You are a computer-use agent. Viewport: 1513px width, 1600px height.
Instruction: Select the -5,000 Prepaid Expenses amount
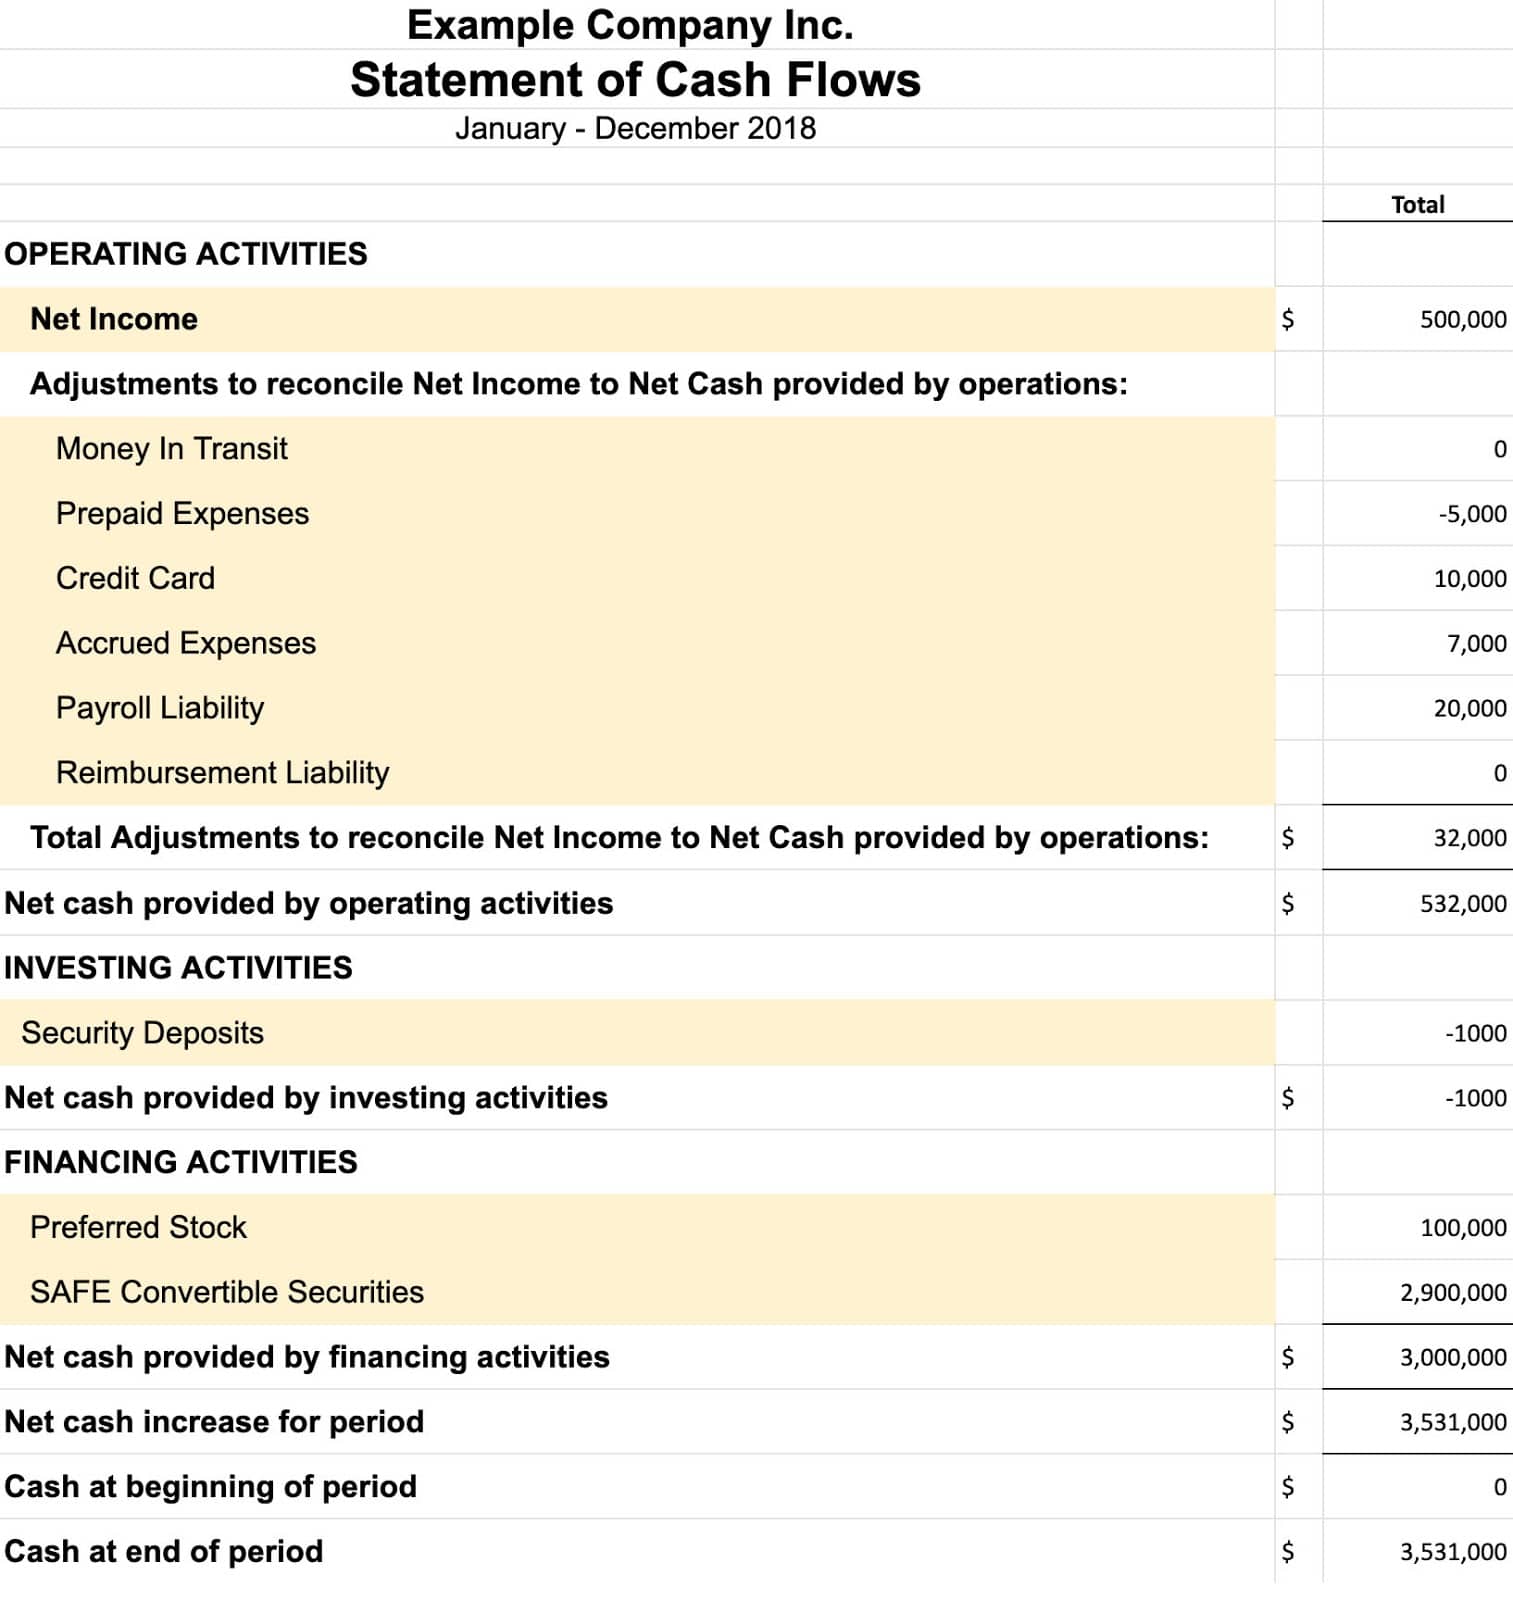[x=1472, y=514]
